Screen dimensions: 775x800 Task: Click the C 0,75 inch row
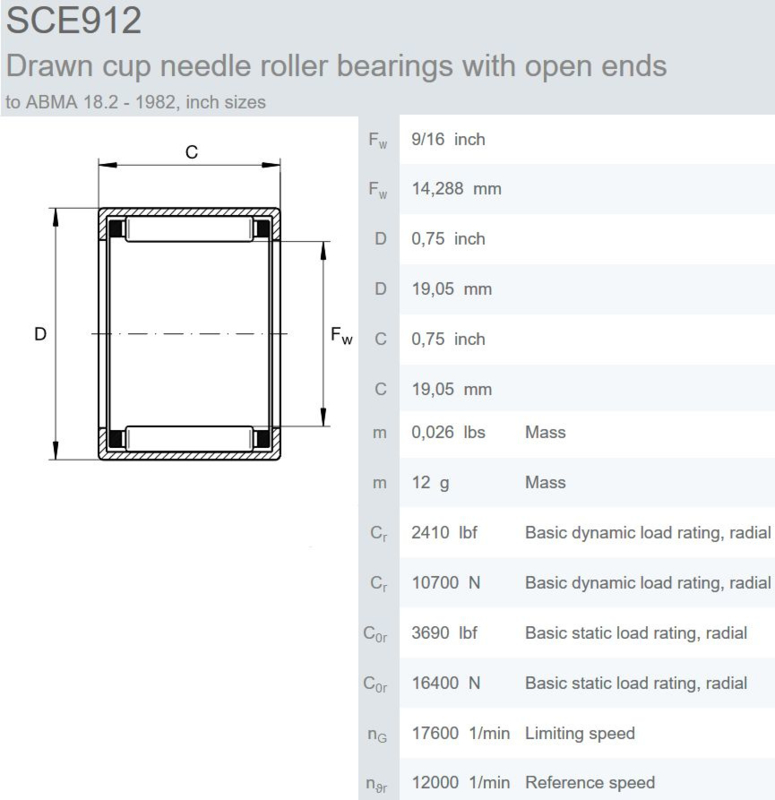[566, 339]
